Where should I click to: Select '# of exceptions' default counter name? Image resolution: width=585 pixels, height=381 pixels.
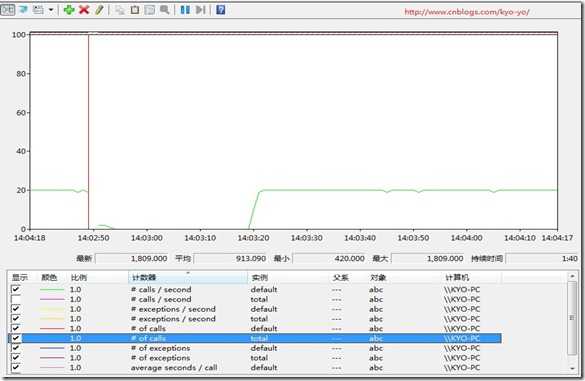[161, 348]
